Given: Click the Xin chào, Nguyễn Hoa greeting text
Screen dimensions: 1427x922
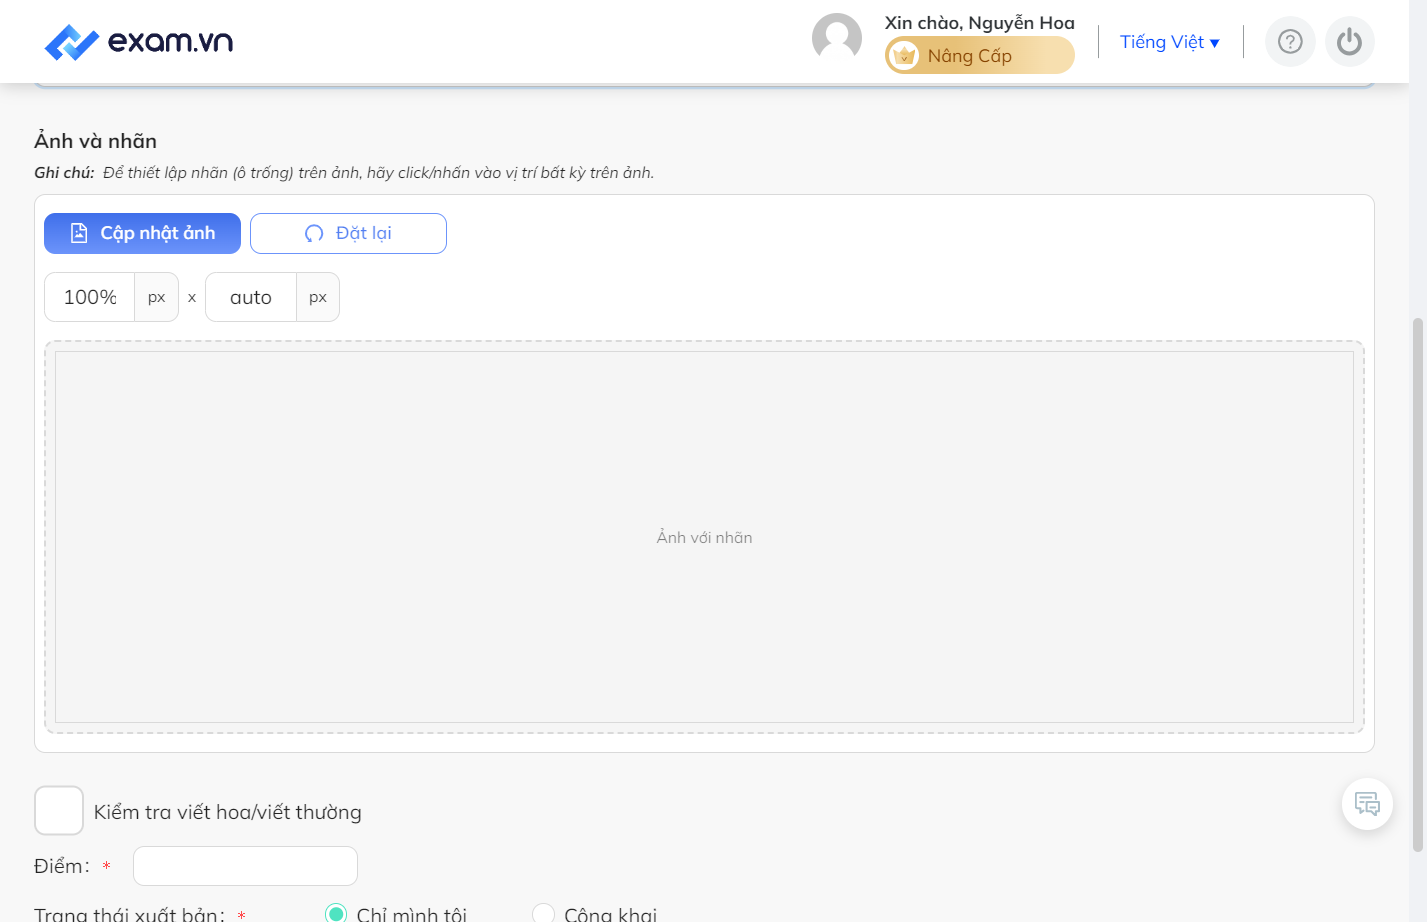Looking at the screenshot, I should [x=980, y=22].
